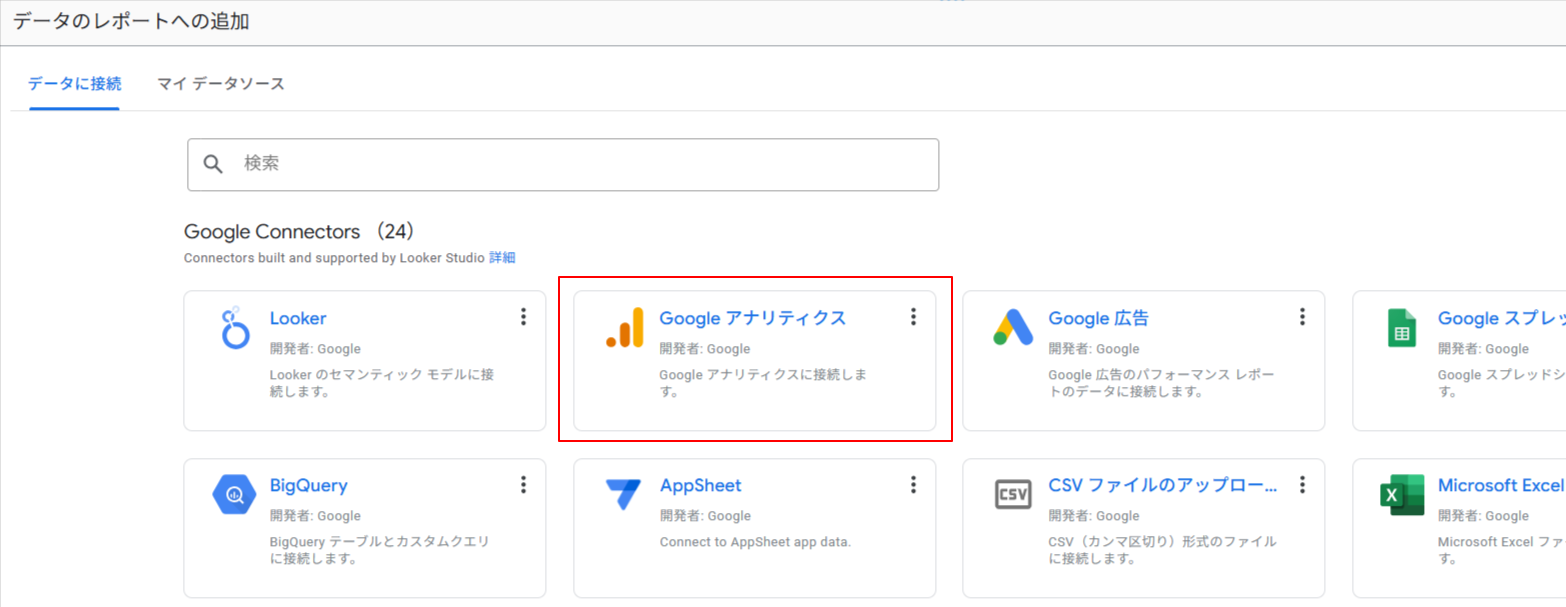Image resolution: width=1566 pixels, height=607 pixels.
Task: Select the Google アナリティクス connector title
Action: click(752, 318)
